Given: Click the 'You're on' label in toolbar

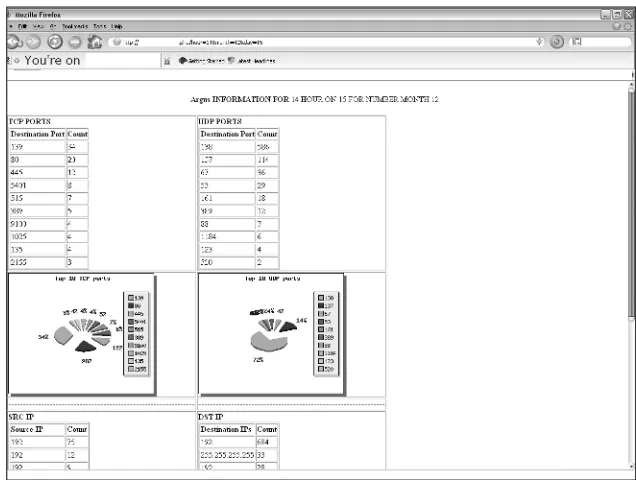Looking at the screenshot, I should coord(52,60).
